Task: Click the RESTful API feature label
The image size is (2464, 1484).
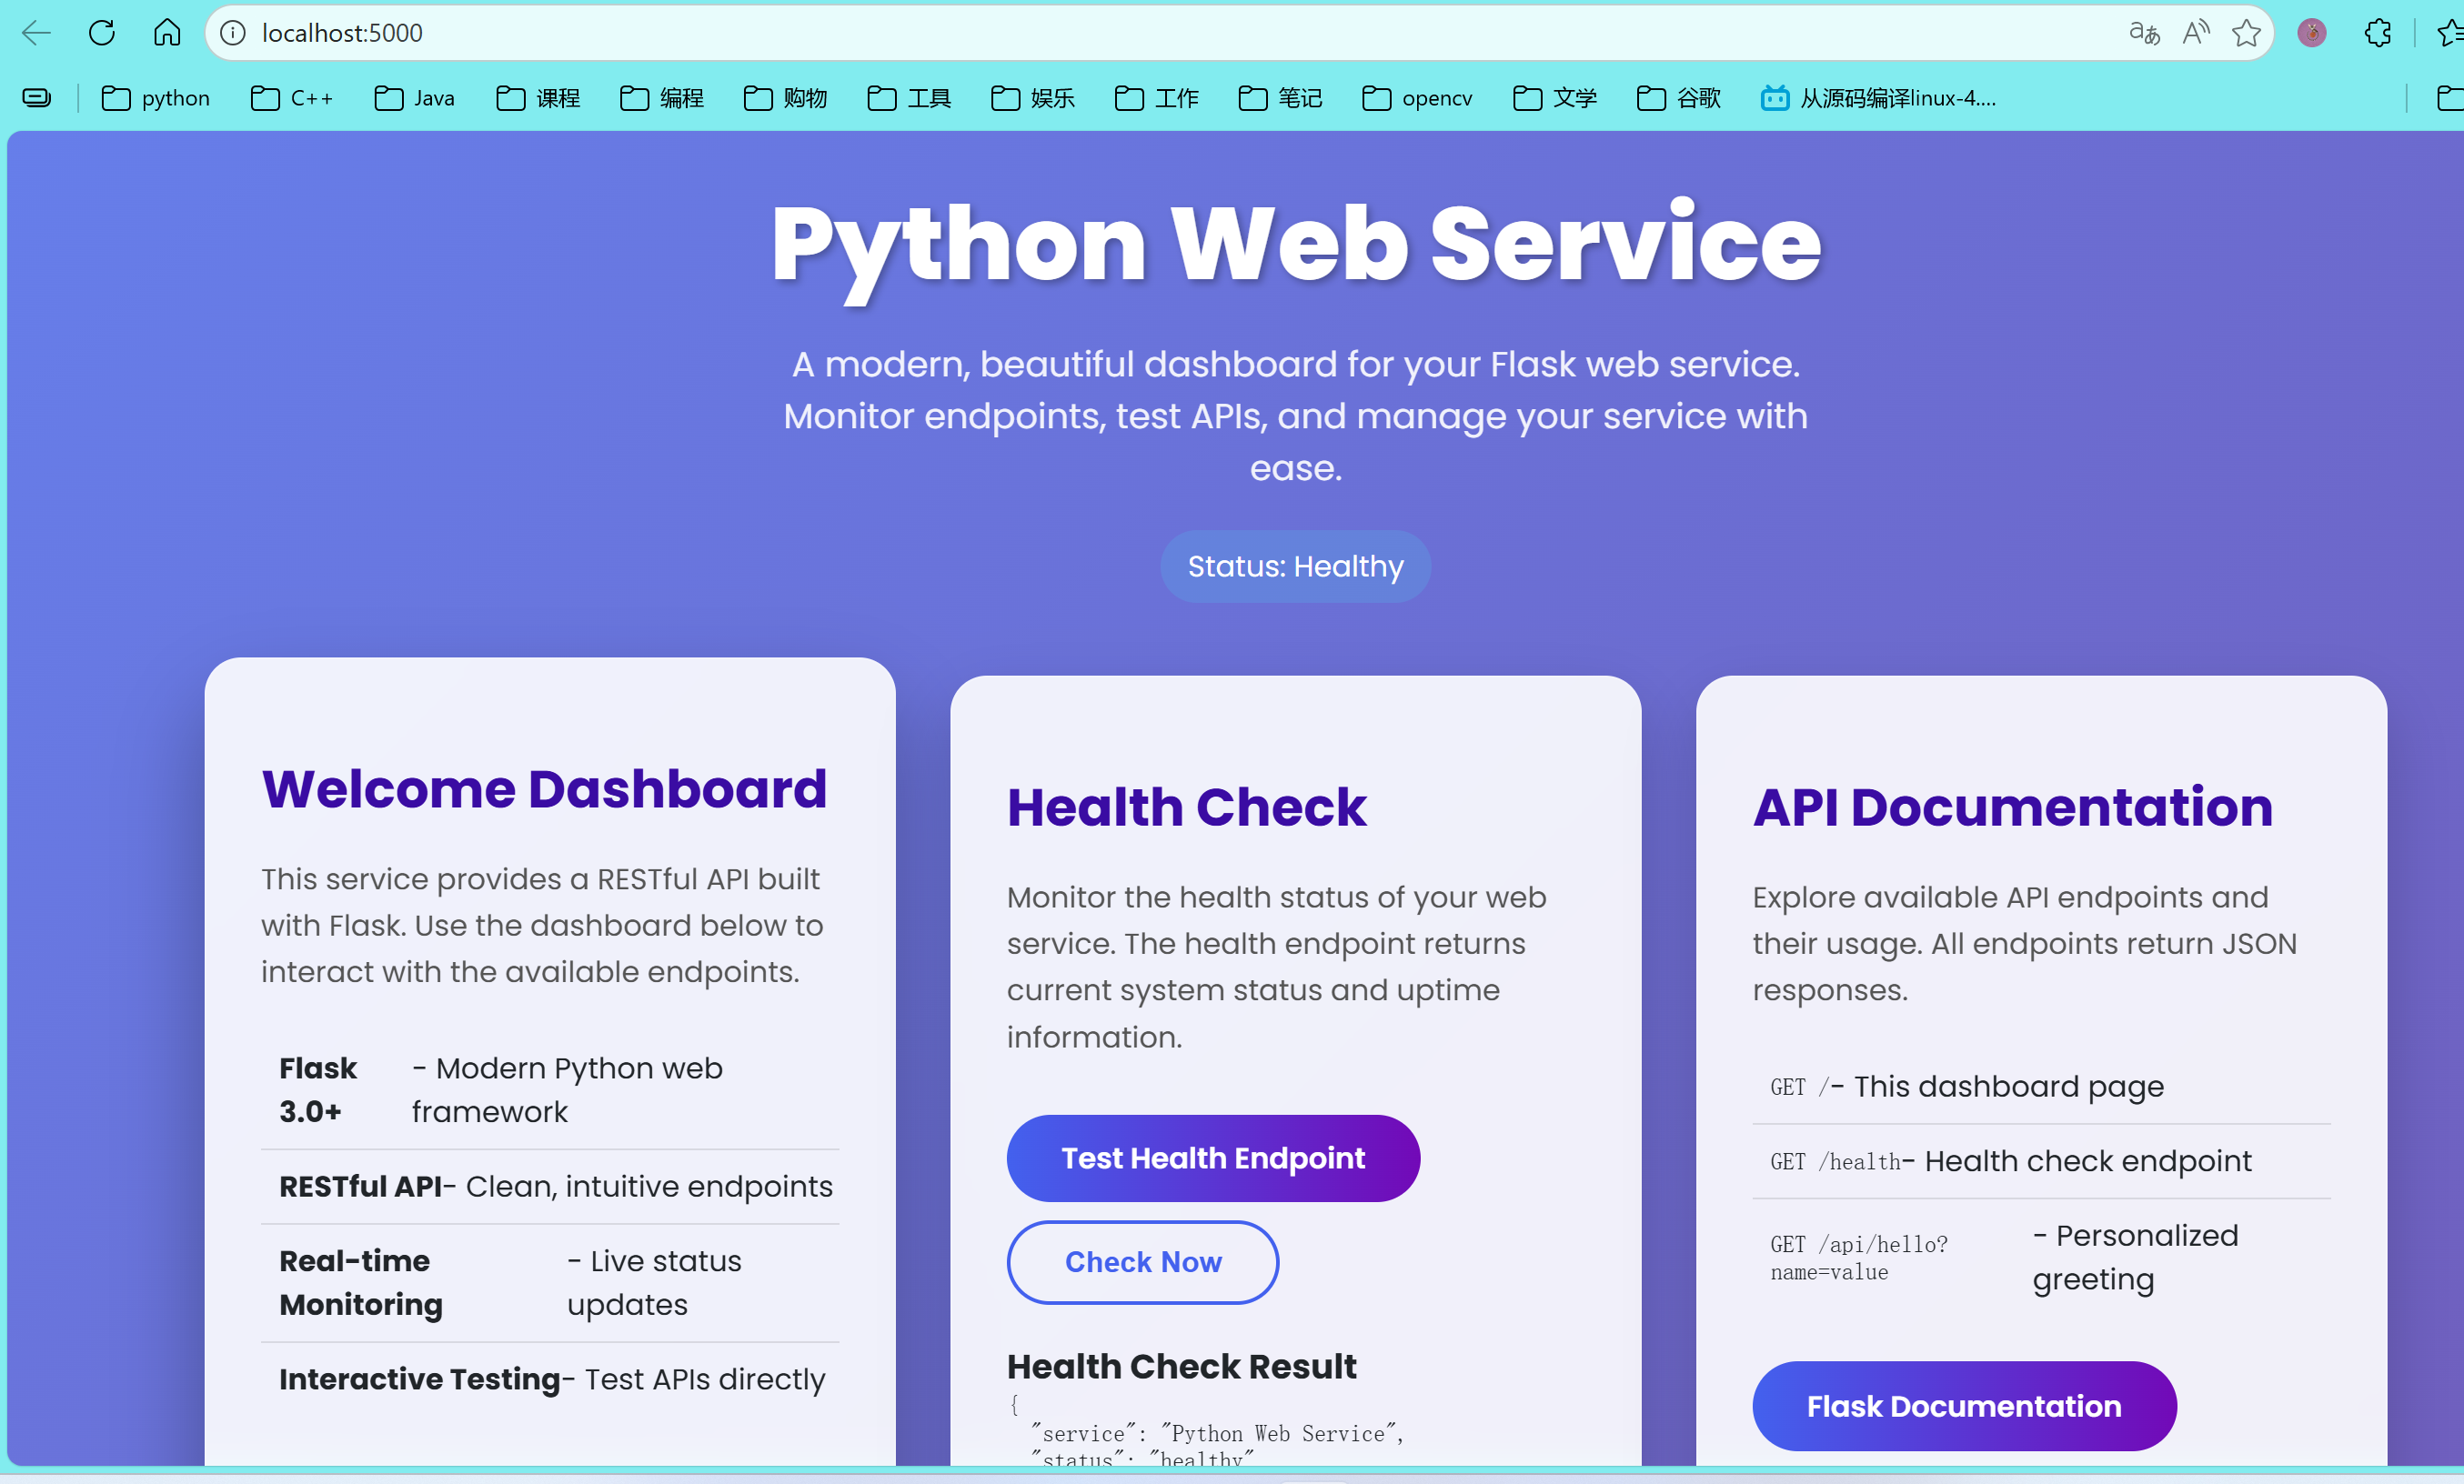Action: point(360,1186)
